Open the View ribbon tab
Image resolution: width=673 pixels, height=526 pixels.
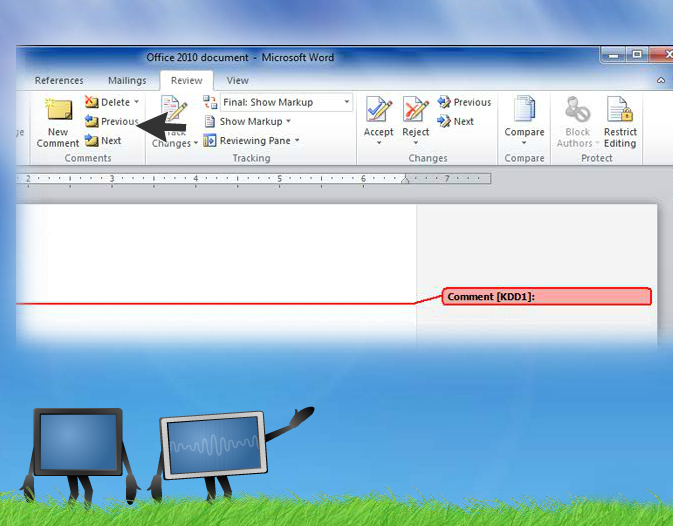(237, 81)
